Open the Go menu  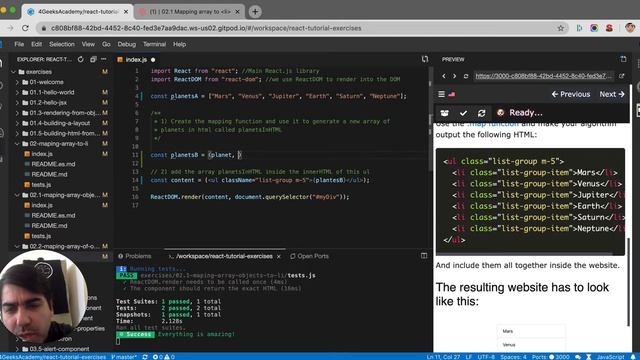(106, 44)
